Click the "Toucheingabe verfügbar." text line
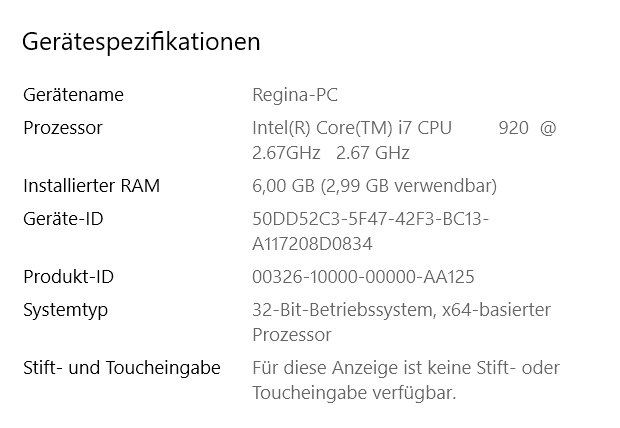The width and height of the screenshot is (620, 428). pyautogui.click(x=354, y=393)
